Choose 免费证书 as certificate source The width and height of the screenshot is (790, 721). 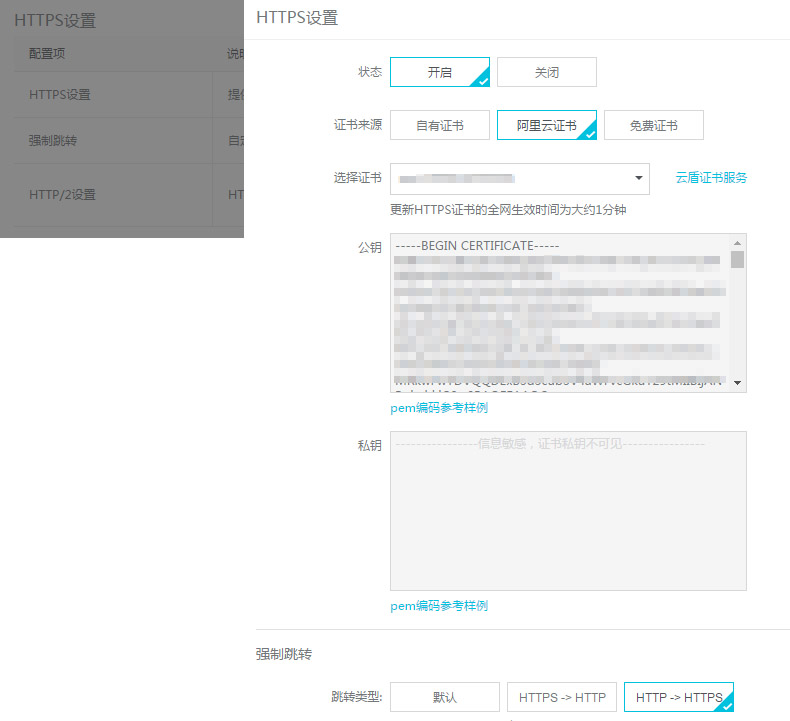653,126
